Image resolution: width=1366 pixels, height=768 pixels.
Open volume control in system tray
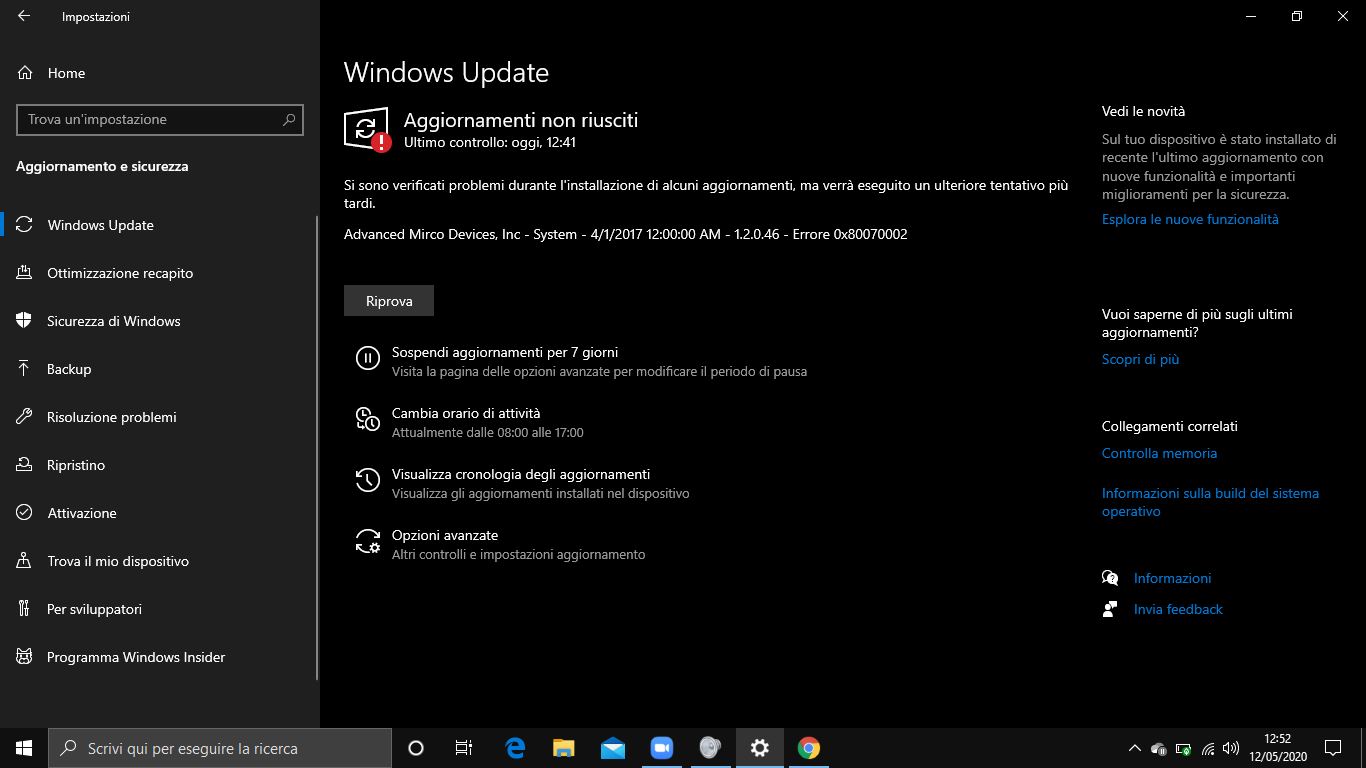(x=1231, y=748)
